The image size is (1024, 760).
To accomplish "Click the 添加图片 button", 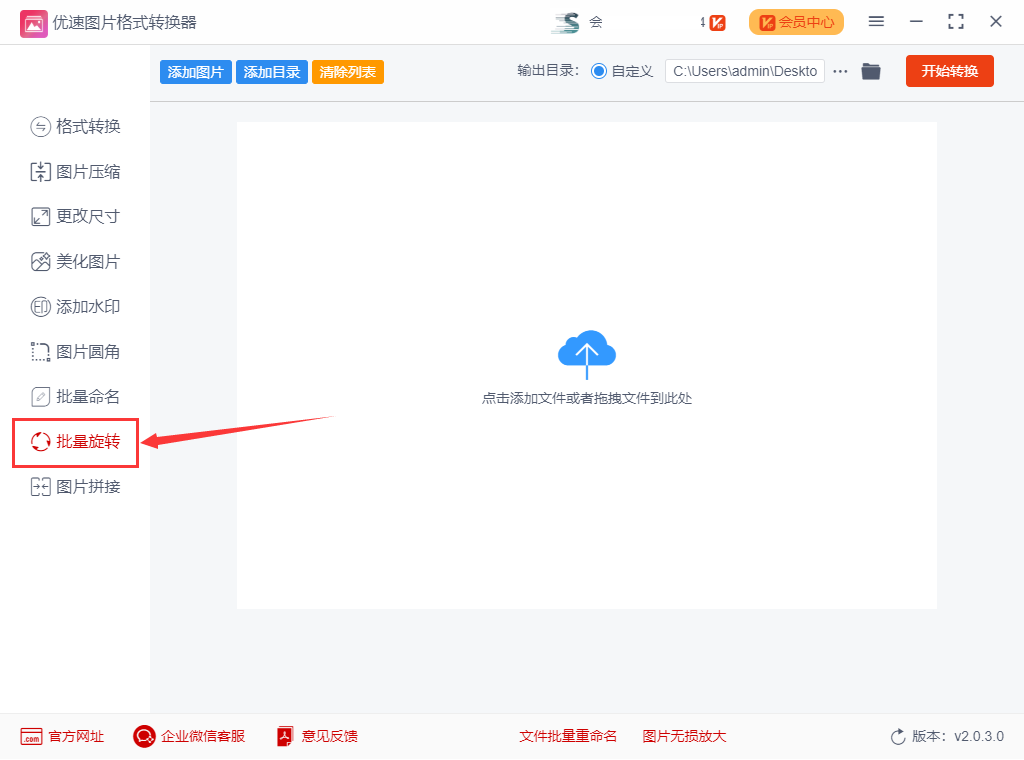I will tap(195, 72).
